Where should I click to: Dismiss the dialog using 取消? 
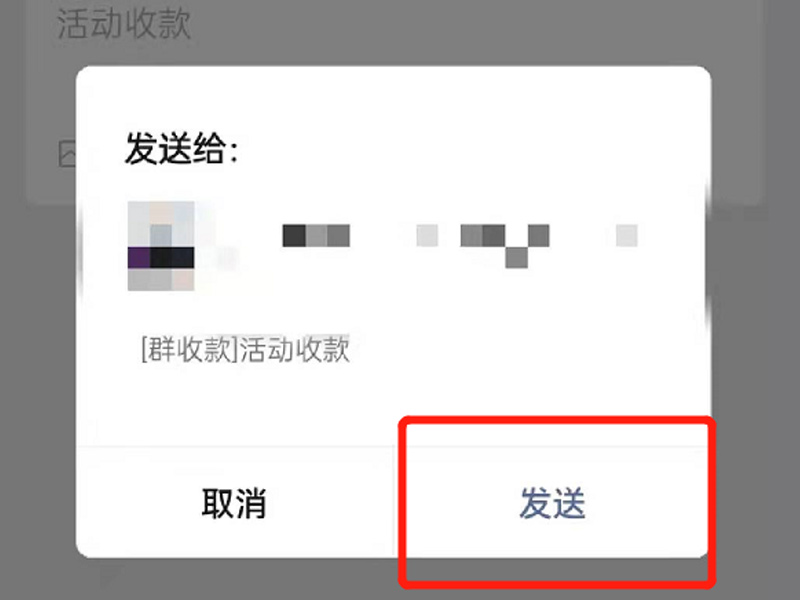pos(234,504)
